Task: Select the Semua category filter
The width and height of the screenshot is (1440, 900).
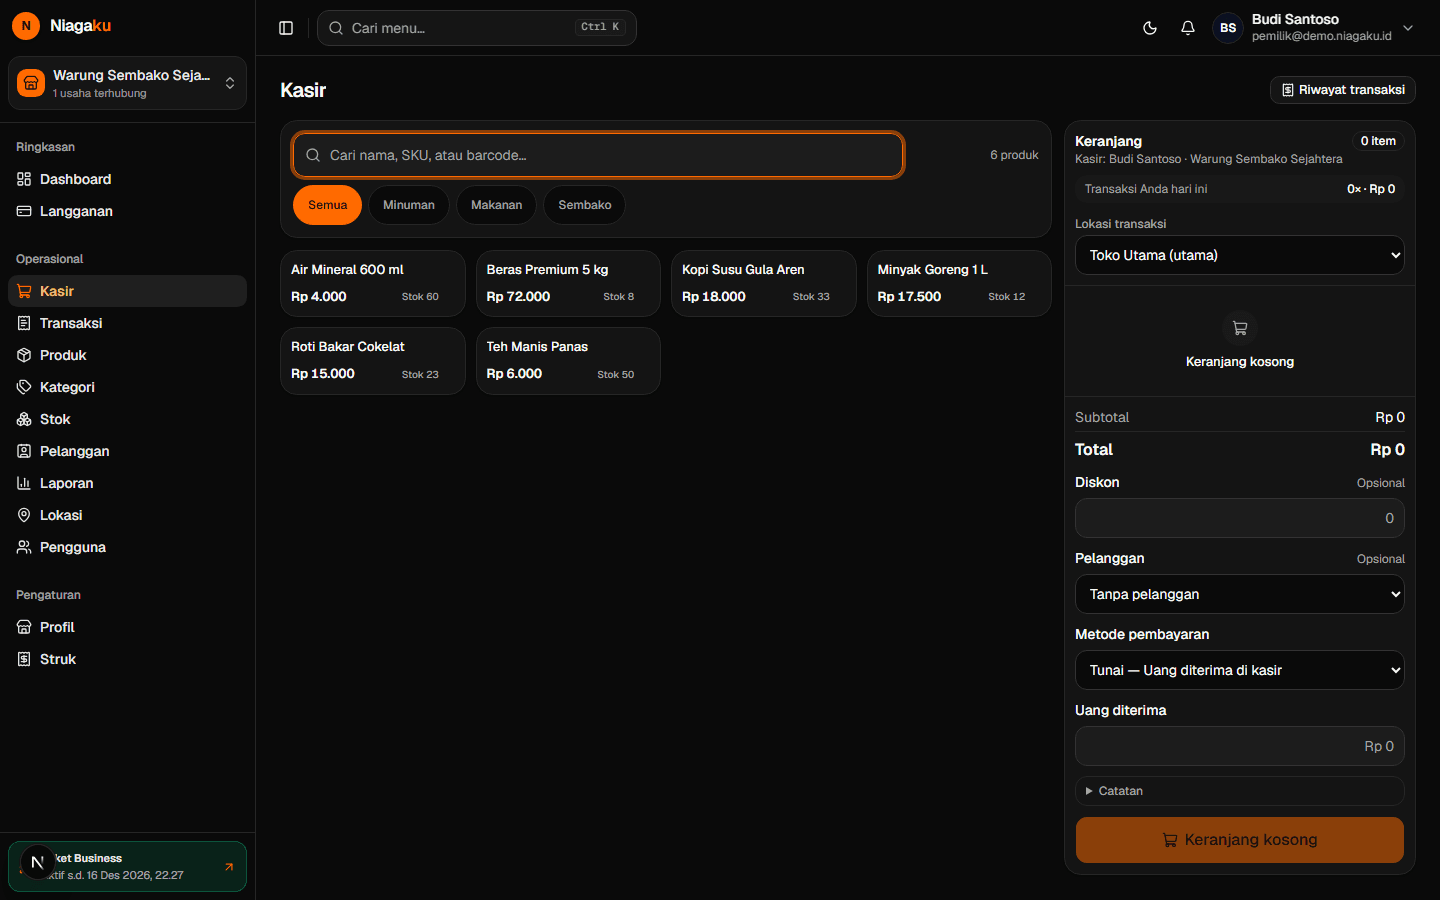Action: (x=328, y=205)
